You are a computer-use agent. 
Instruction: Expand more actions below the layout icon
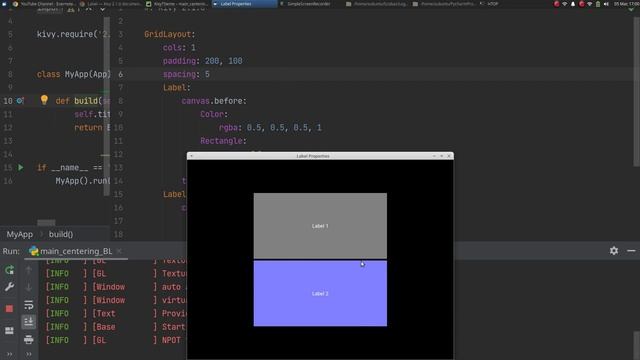click(9, 354)
